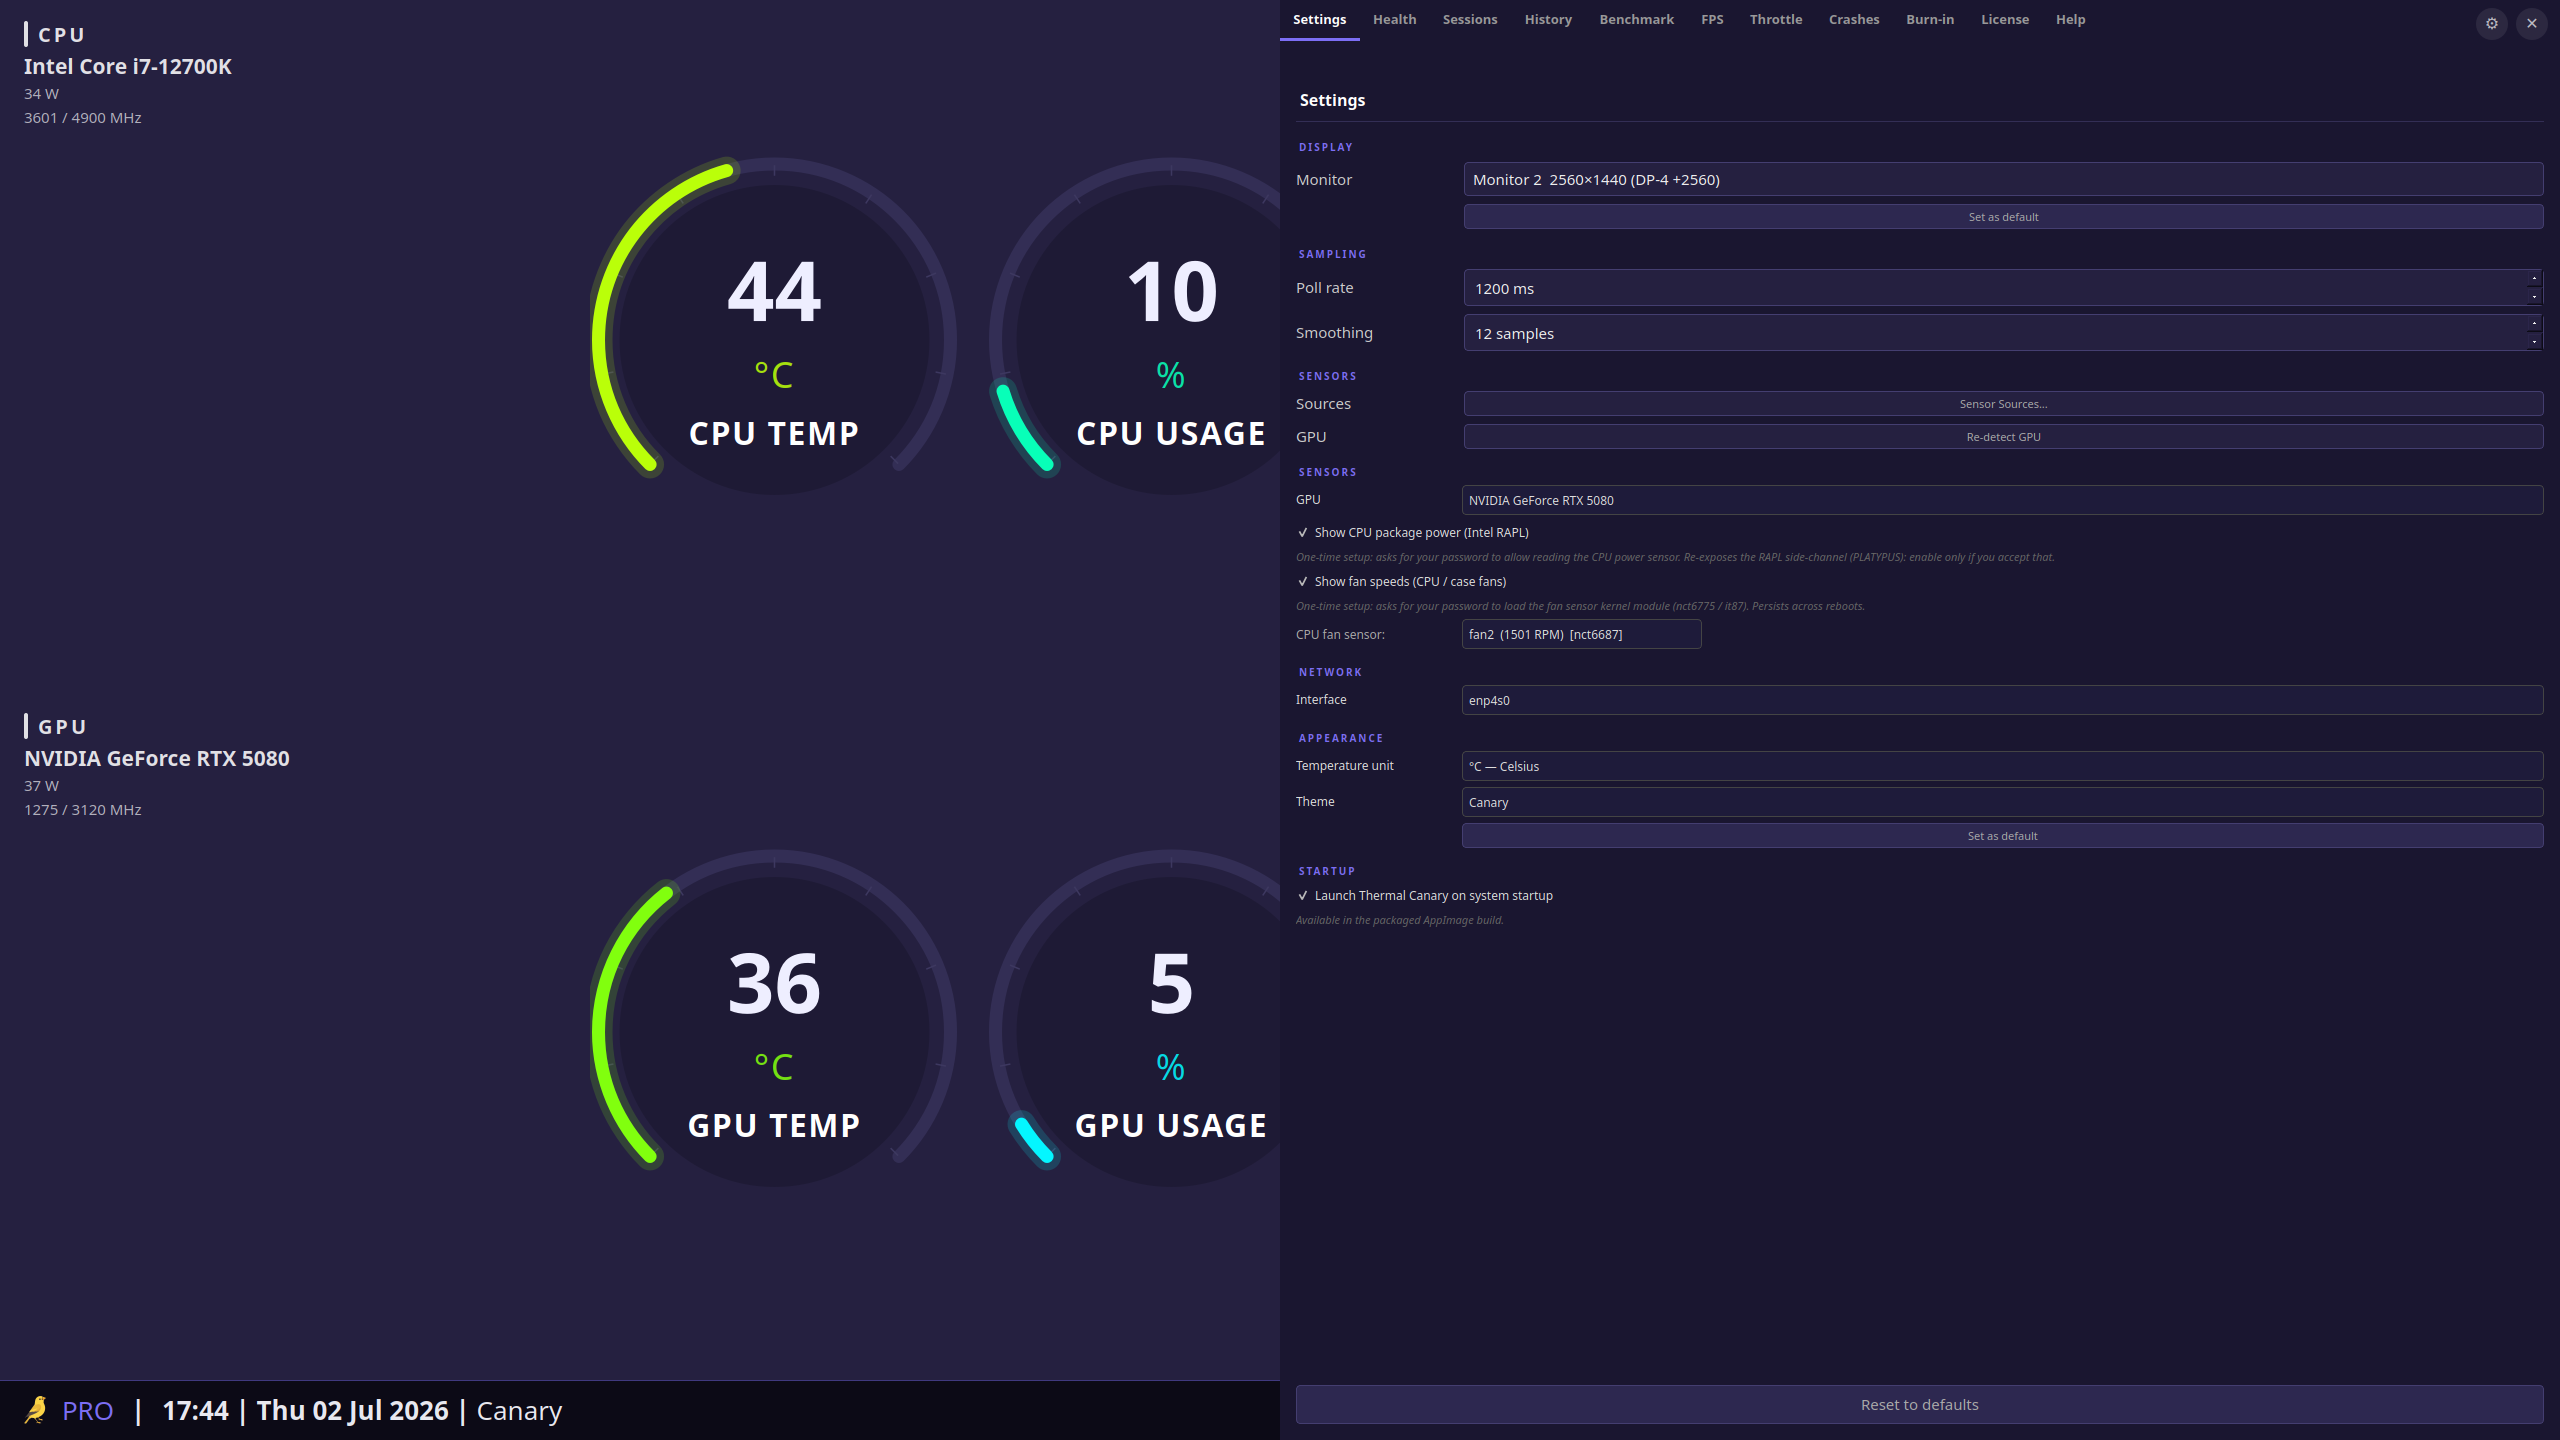The image size is (2560, 1440).
Task: Click Set as default under Theme
Action: point(2002,836)
